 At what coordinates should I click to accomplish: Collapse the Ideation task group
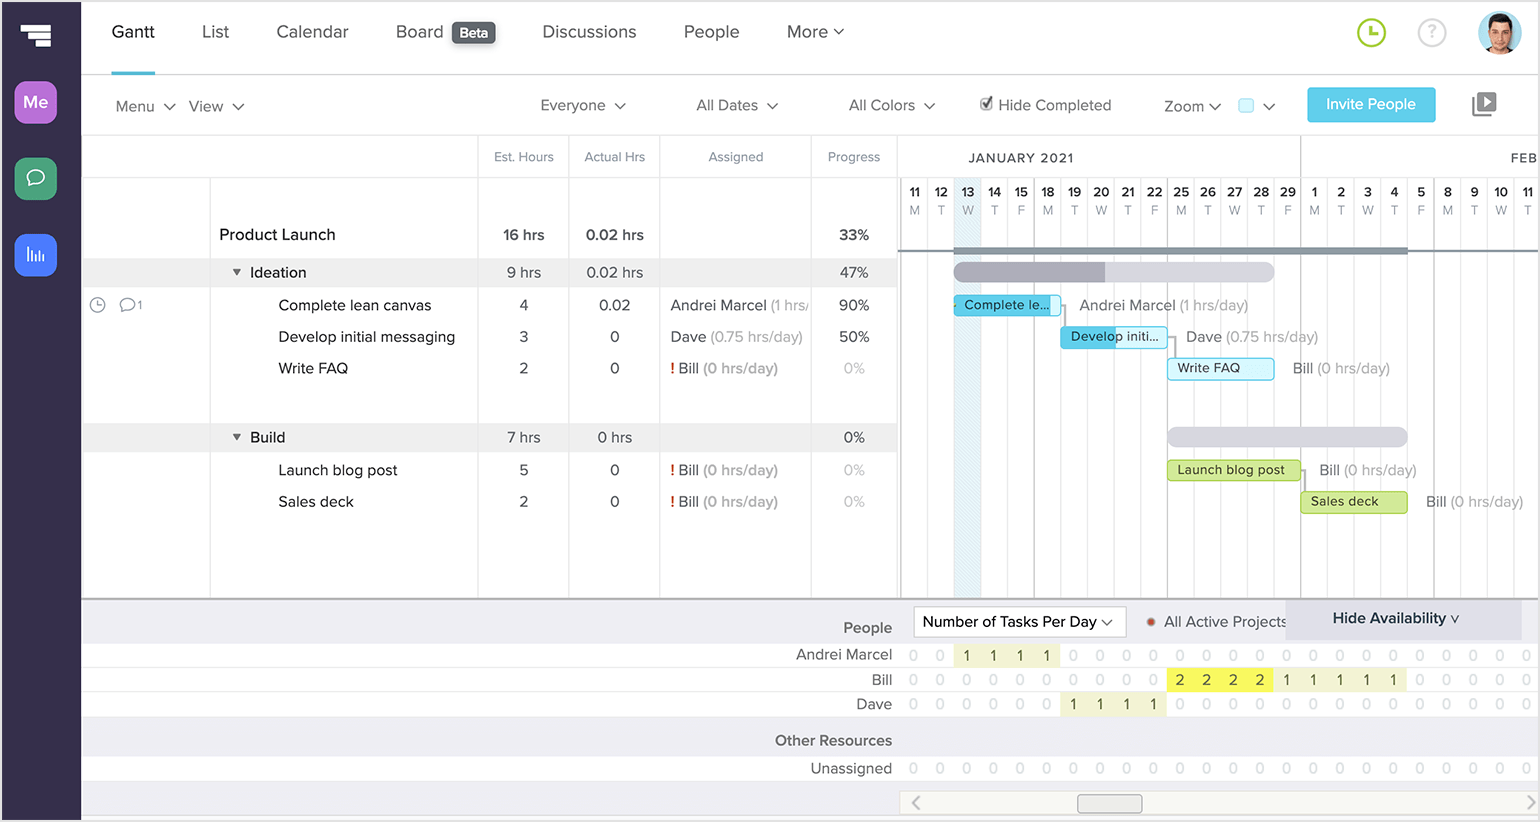[237, 271]
